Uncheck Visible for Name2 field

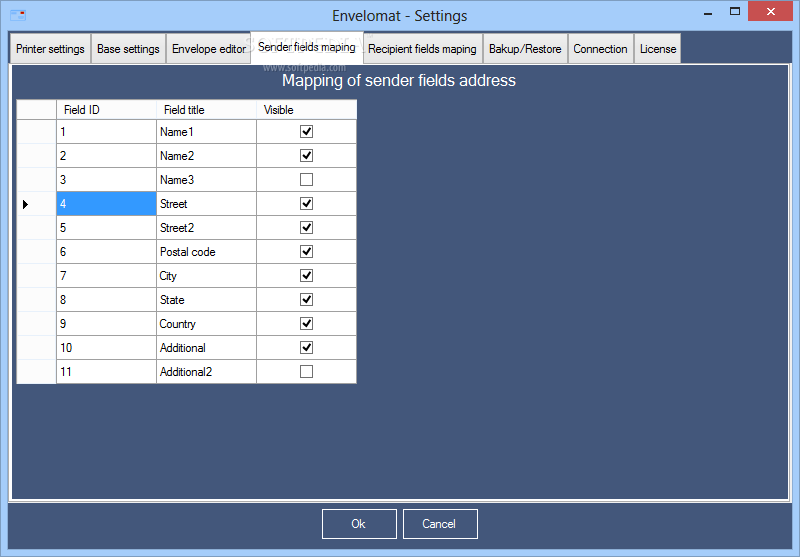306,156
